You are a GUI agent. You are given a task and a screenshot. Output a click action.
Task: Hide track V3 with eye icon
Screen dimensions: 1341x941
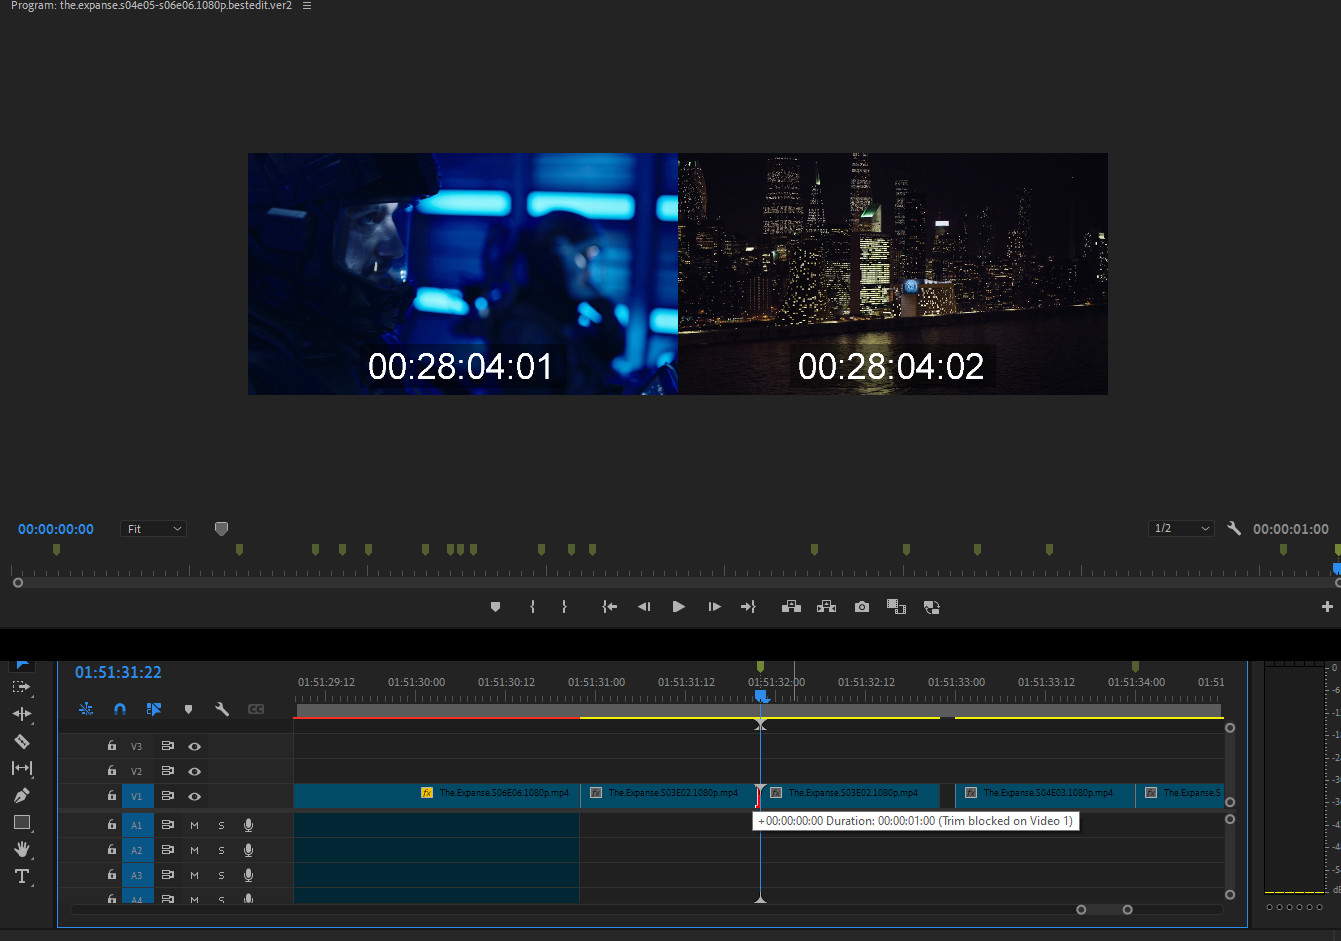pos(195,746)
